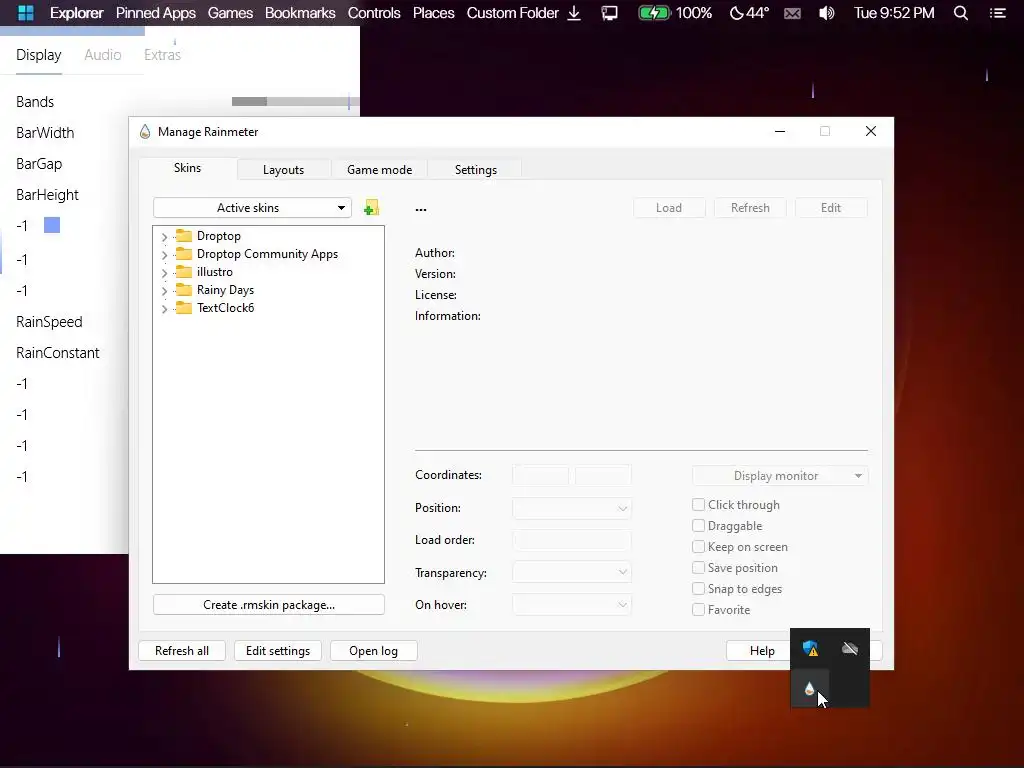
Task: Click the battery charging icon
Action: click(x=654, y=13)
